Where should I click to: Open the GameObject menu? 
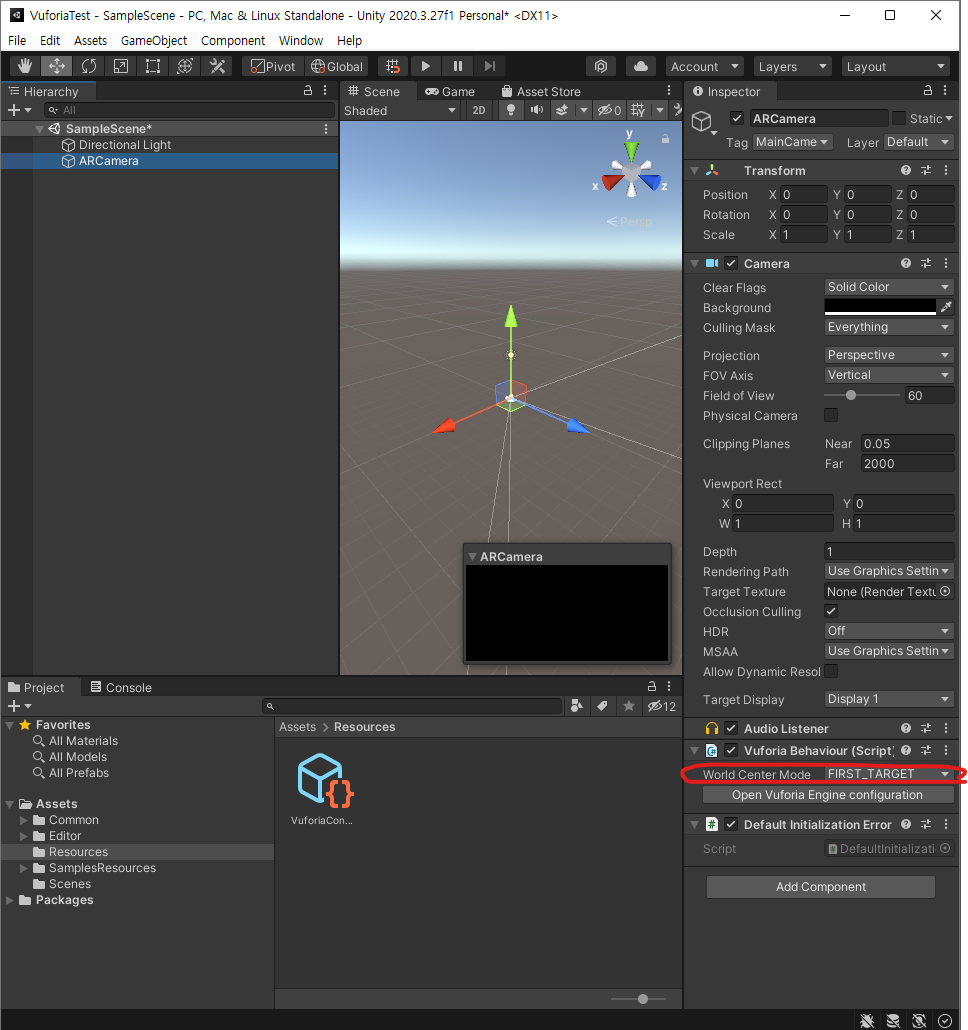pyautogui.click(x=154, y=41)
